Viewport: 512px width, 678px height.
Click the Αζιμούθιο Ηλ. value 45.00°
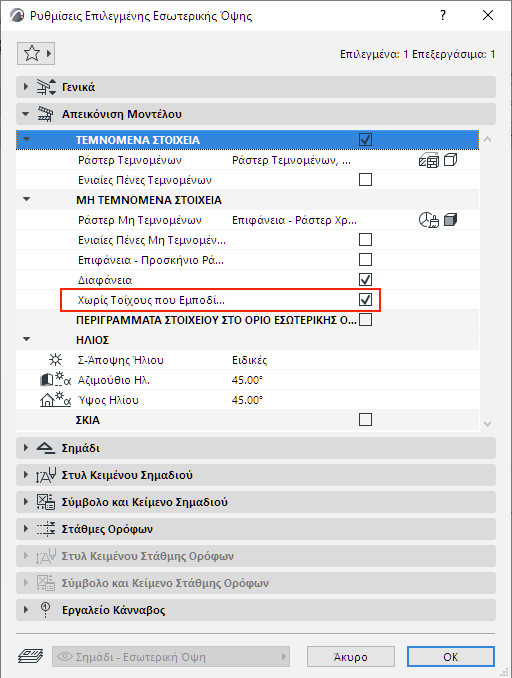[x=247, y=380]
